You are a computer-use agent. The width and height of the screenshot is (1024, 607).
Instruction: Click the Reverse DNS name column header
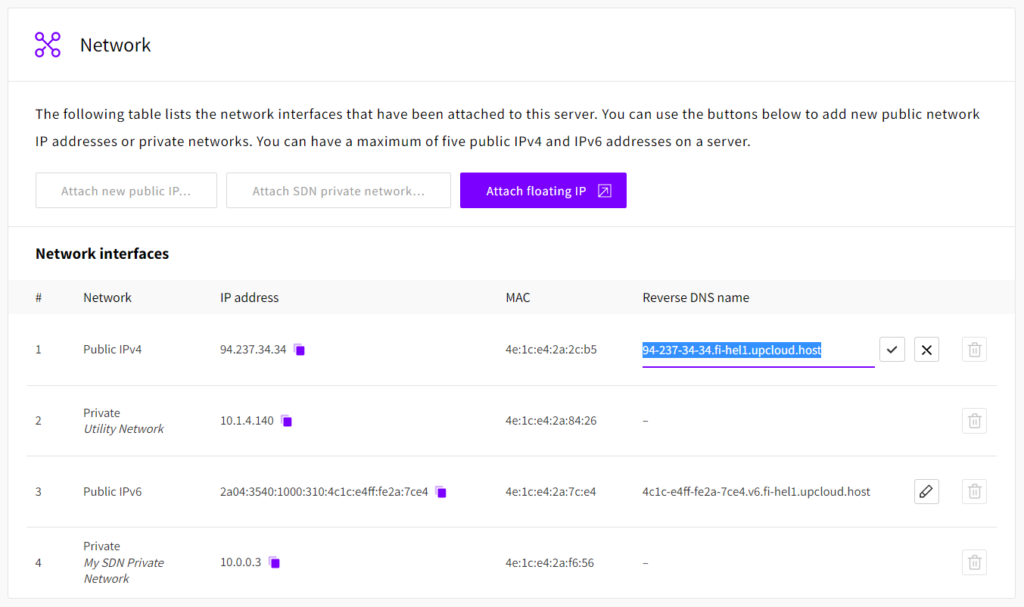tap(695, 297)
